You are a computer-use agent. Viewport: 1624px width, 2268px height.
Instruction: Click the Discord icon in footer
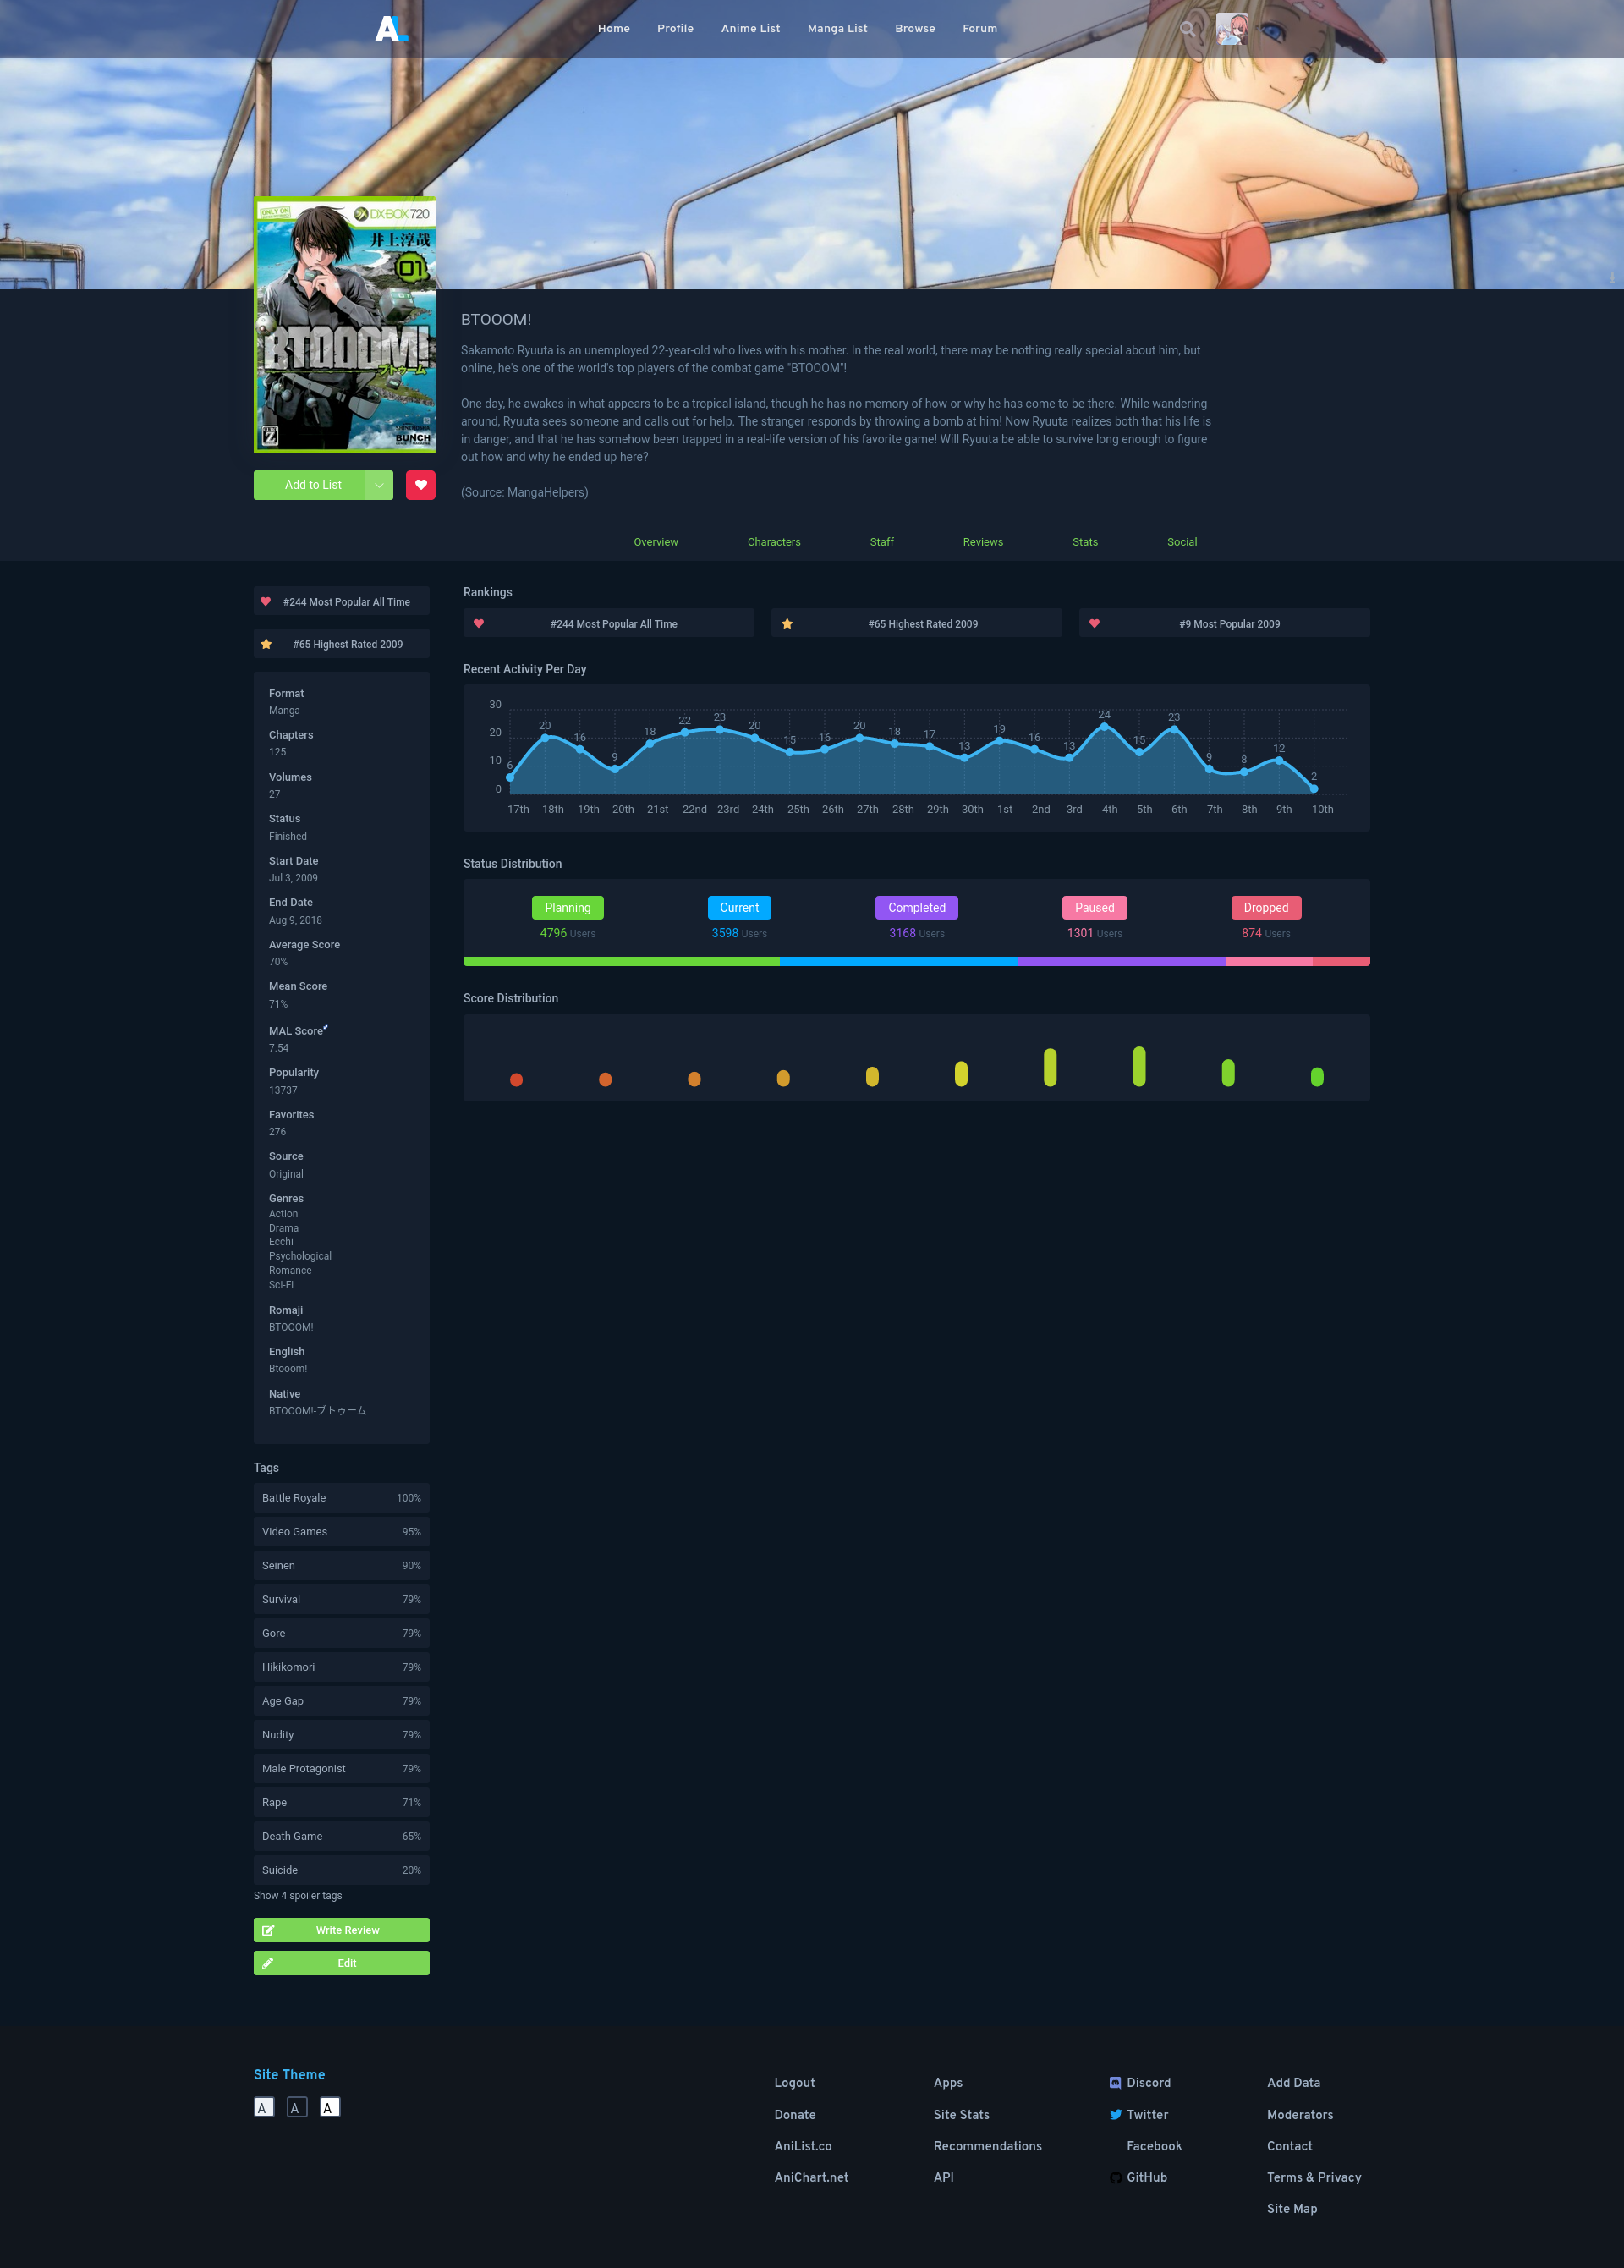pyautogui.click(x=1115, y=2083)
